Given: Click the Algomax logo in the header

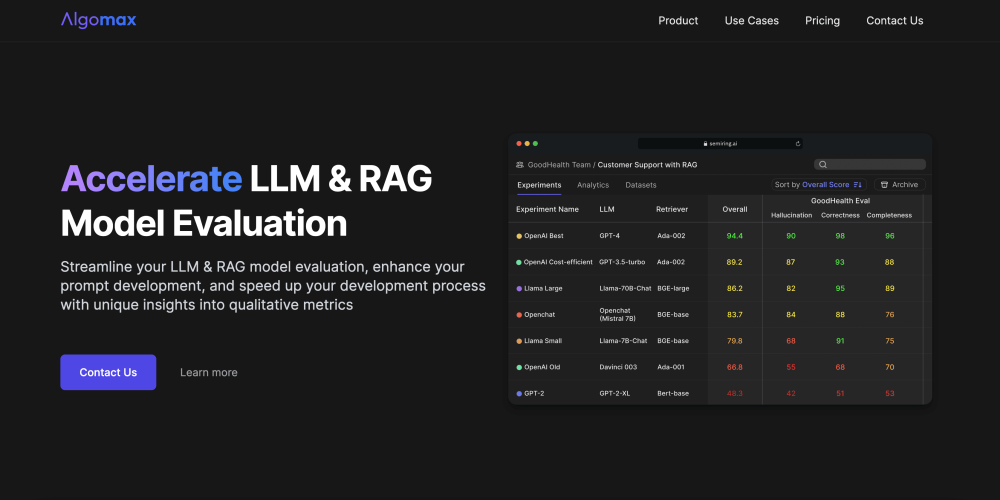Looking at the screenshot, I should pyautogui.click(x=98, y=20).
